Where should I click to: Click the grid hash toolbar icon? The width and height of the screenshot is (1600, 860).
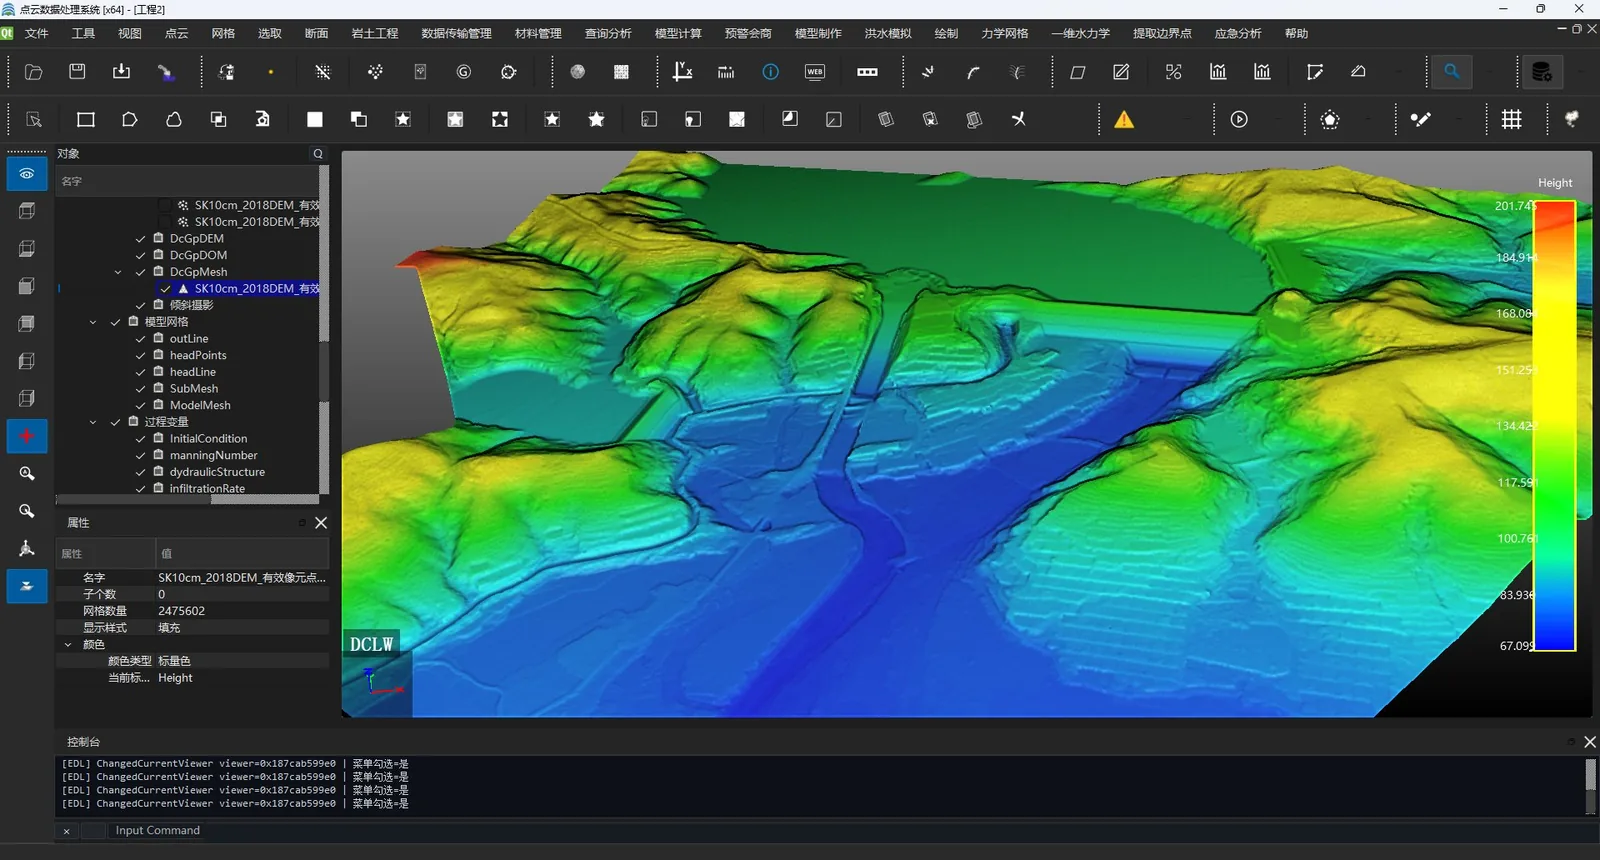pos(1512,120)
